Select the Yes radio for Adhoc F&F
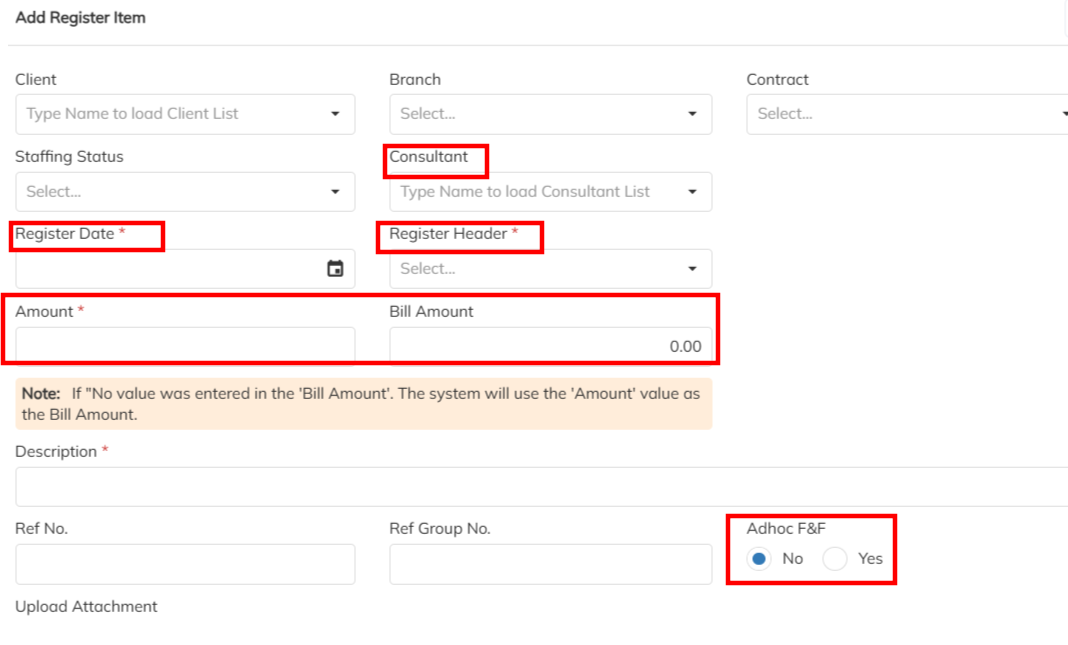Image resolution: width=1068 pixels, height=645 pixels. (x=835, y=559)
